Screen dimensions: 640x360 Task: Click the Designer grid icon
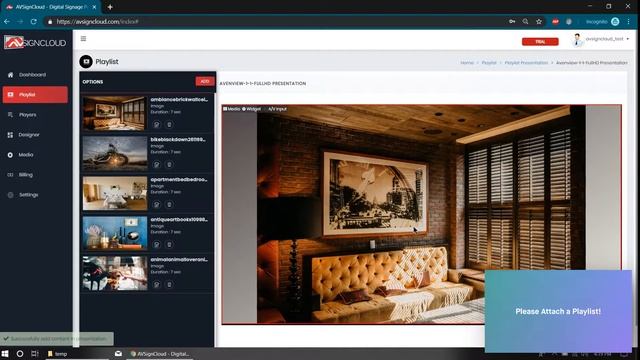(11, 135)
